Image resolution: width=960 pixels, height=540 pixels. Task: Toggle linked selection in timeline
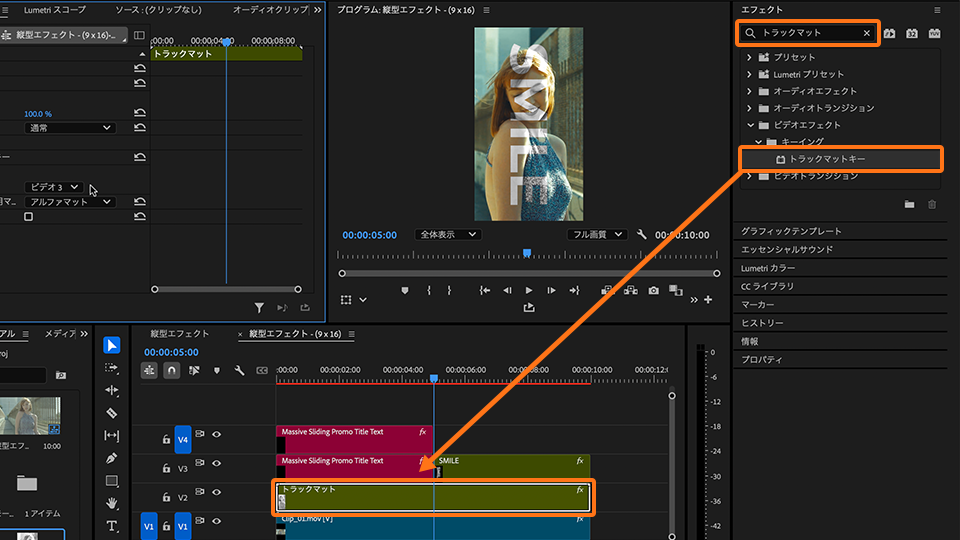point(194,370)
